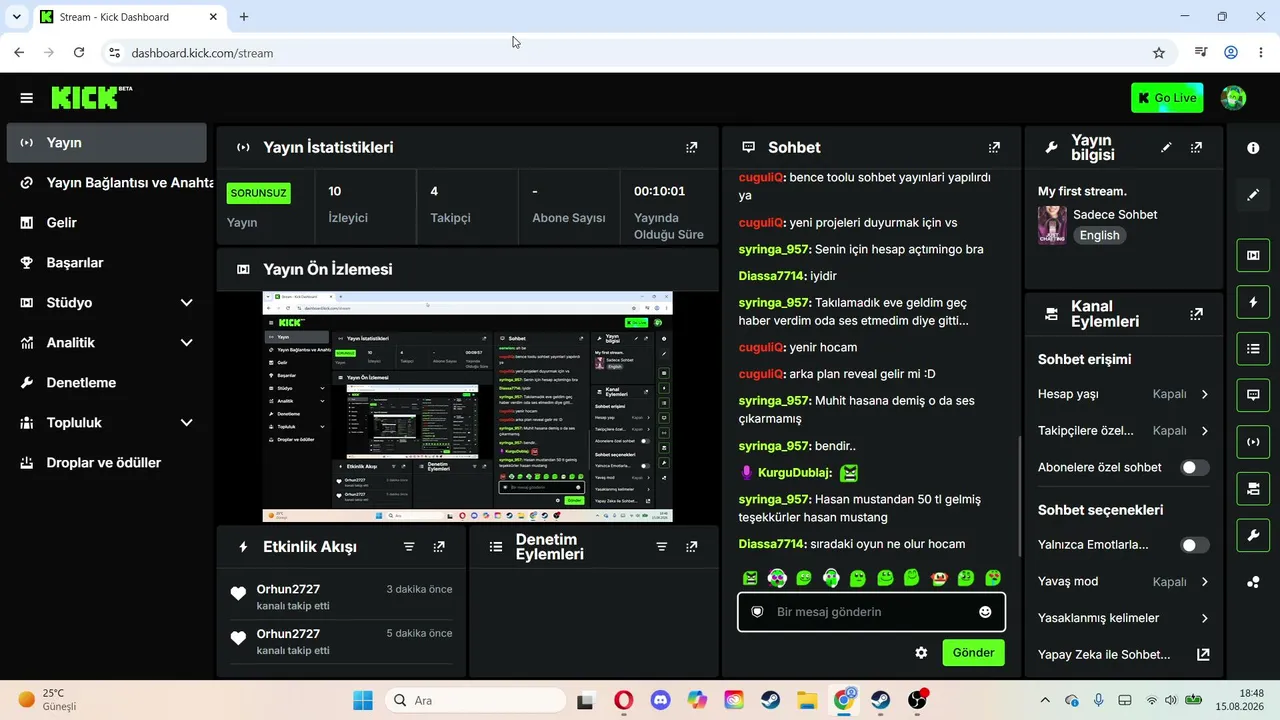Image resolution: width=1280 pixels, height=720 pixels.
Task: Open Takipçilere özel setting chevron
Action: (1204, 431)
